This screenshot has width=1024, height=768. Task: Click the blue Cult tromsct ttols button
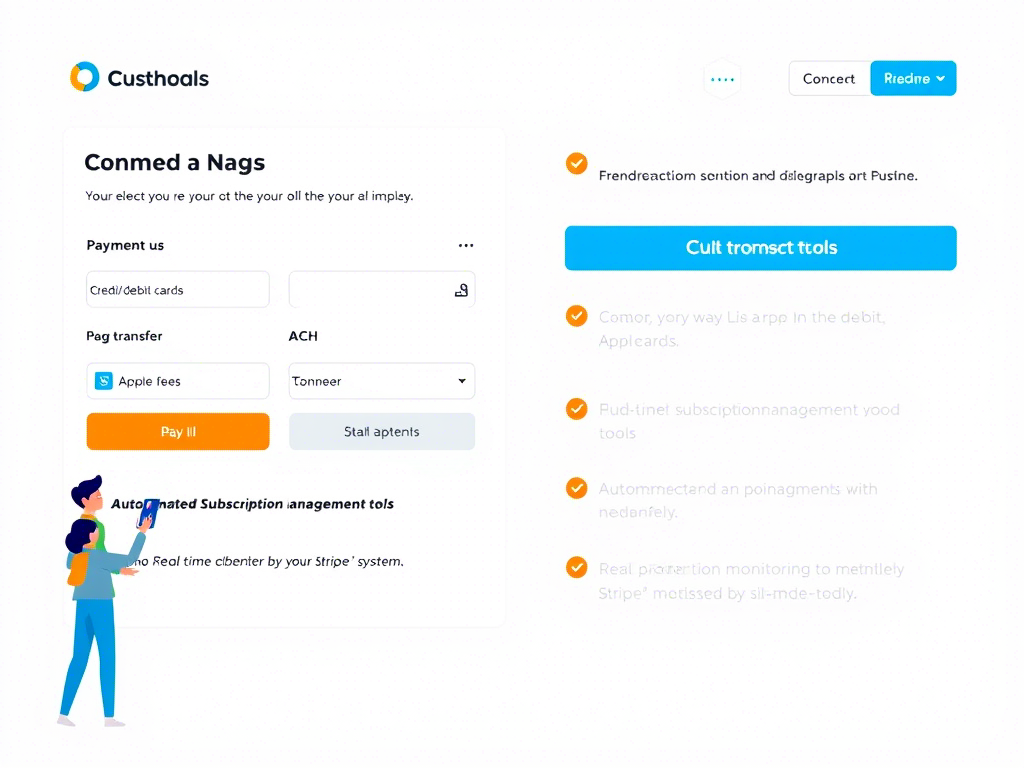761,248
